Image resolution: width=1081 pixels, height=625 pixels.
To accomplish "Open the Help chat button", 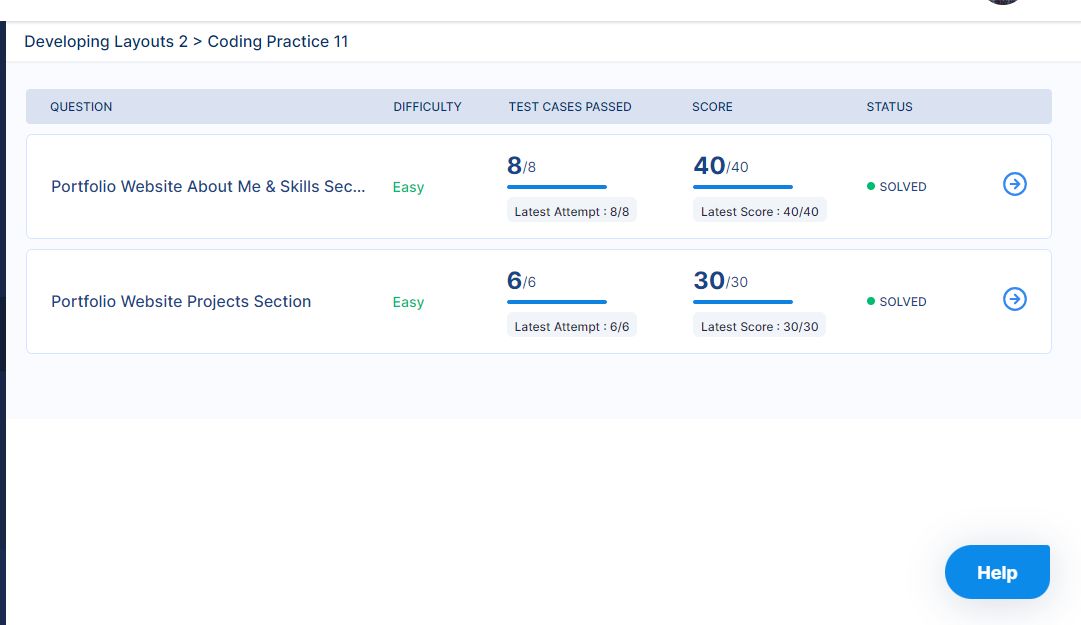I will (x=997, y=572).
